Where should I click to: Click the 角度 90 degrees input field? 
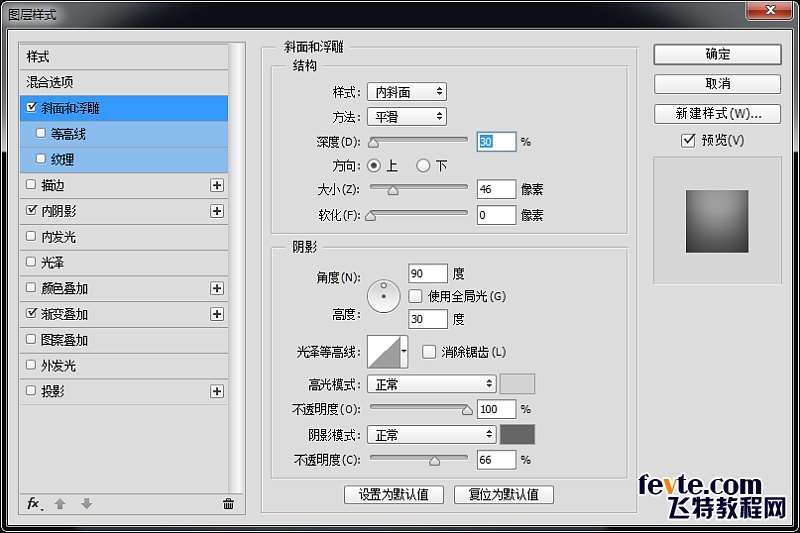click(x=428, y=273)
